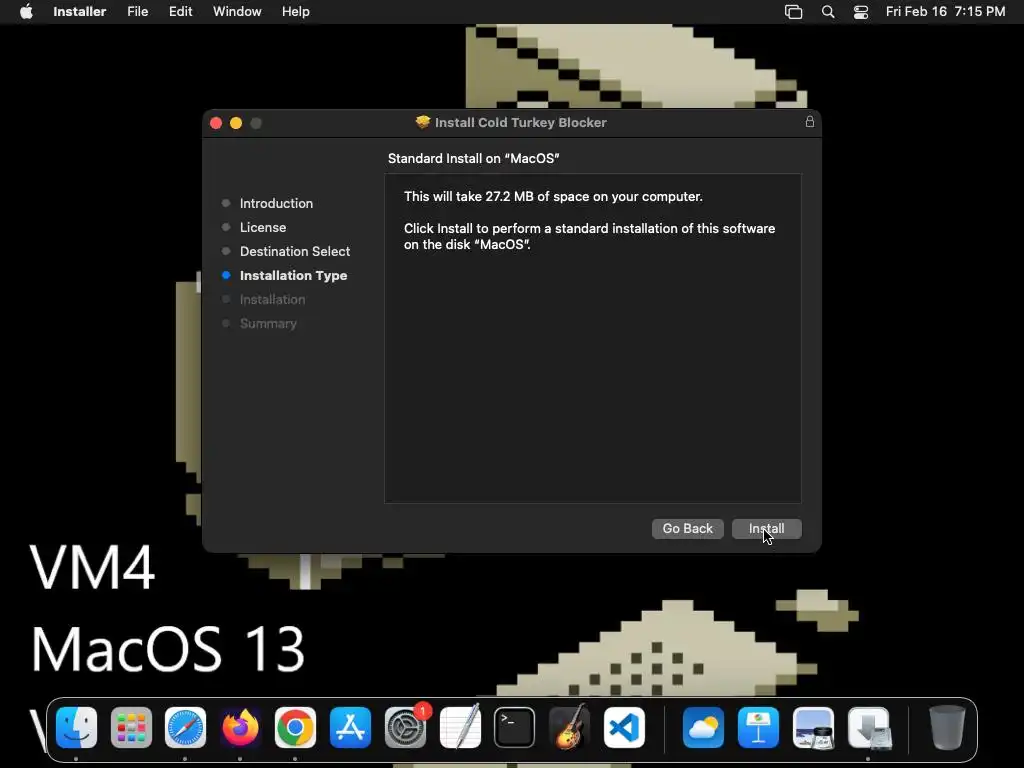
Task: Click the lock icon in installer title bar
Action: point(810,121)
